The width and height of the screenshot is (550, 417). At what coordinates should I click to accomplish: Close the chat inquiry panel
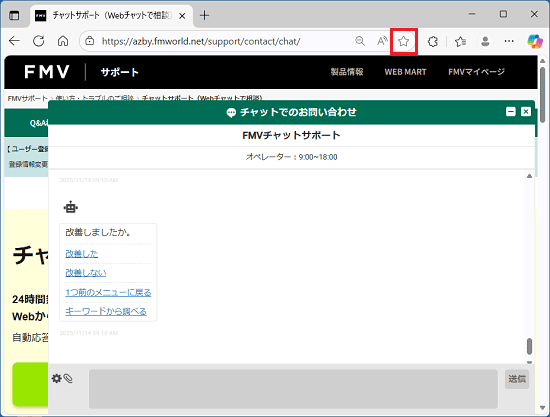(526, 112)
